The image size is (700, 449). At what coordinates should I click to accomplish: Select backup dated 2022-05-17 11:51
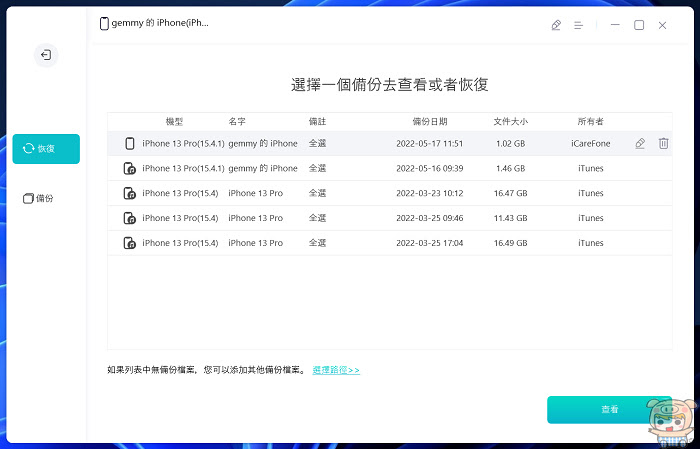[390, 143]
